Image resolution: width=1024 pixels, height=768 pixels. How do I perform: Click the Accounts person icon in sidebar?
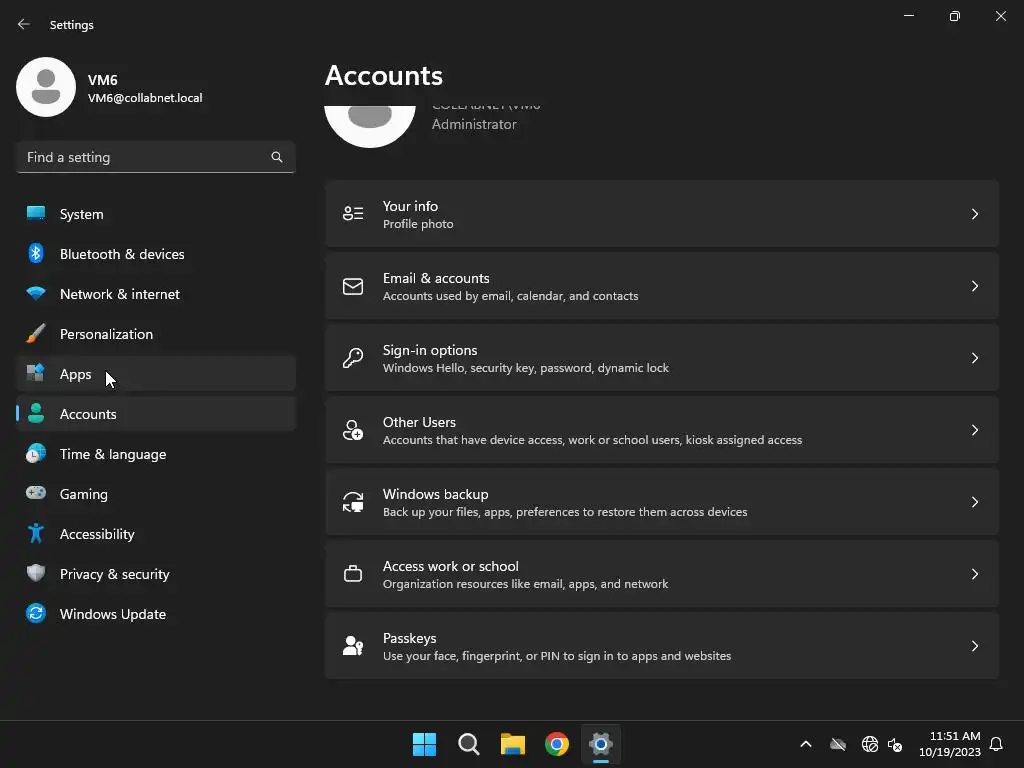point(36,413)
